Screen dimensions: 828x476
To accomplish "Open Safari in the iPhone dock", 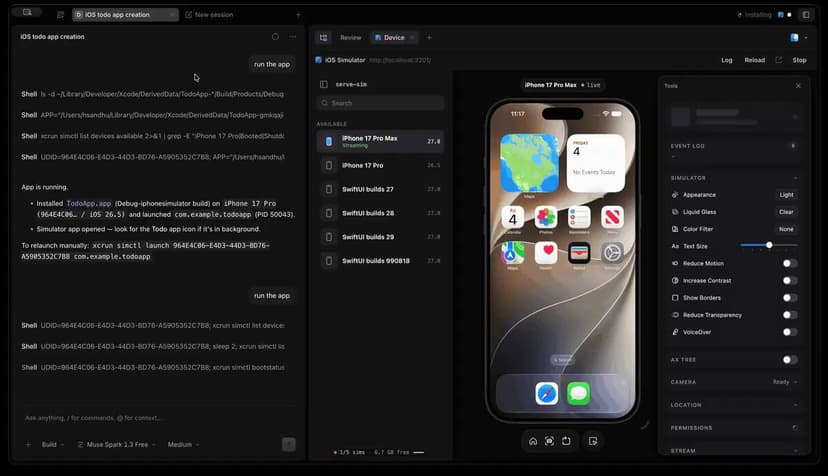I will (x=547, y=394).
